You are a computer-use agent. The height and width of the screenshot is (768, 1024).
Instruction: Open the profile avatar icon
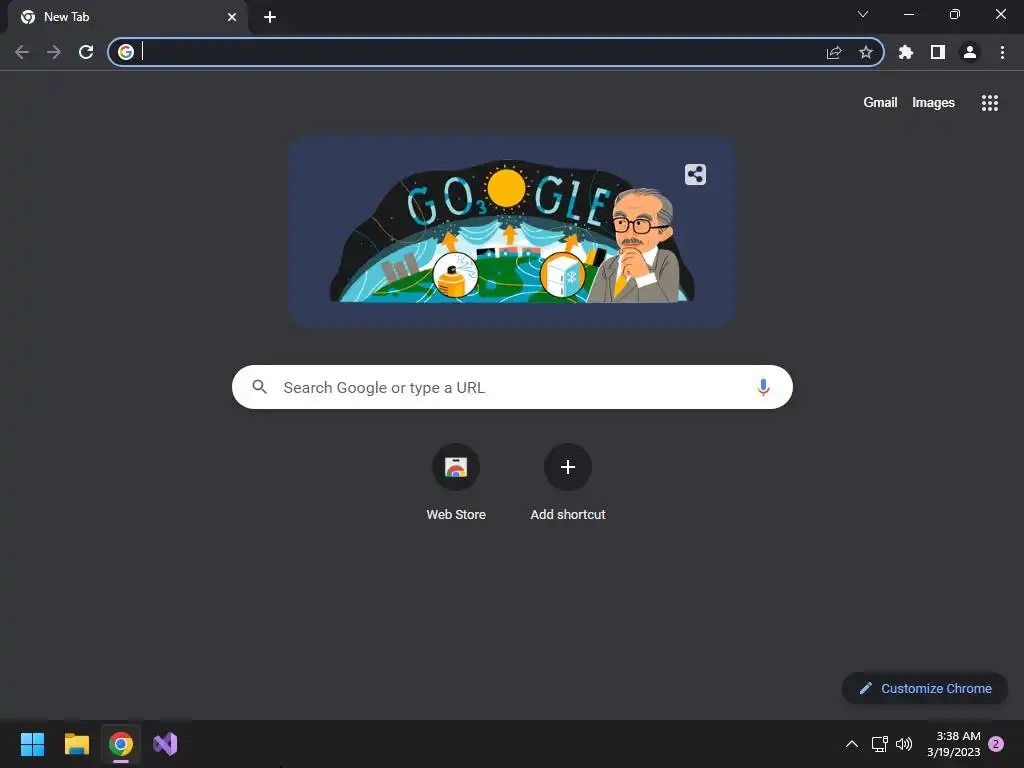[x=970, y=52]
